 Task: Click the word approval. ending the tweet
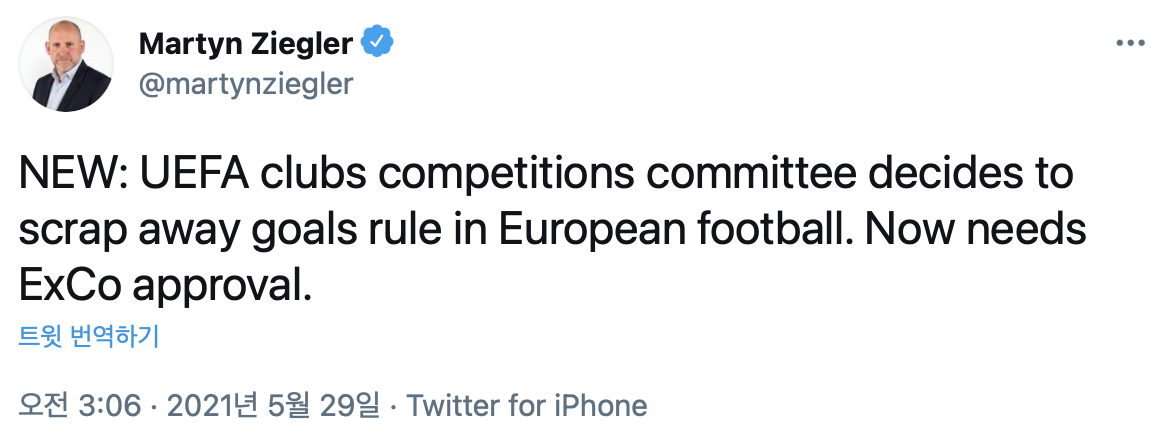coord(216,286)
